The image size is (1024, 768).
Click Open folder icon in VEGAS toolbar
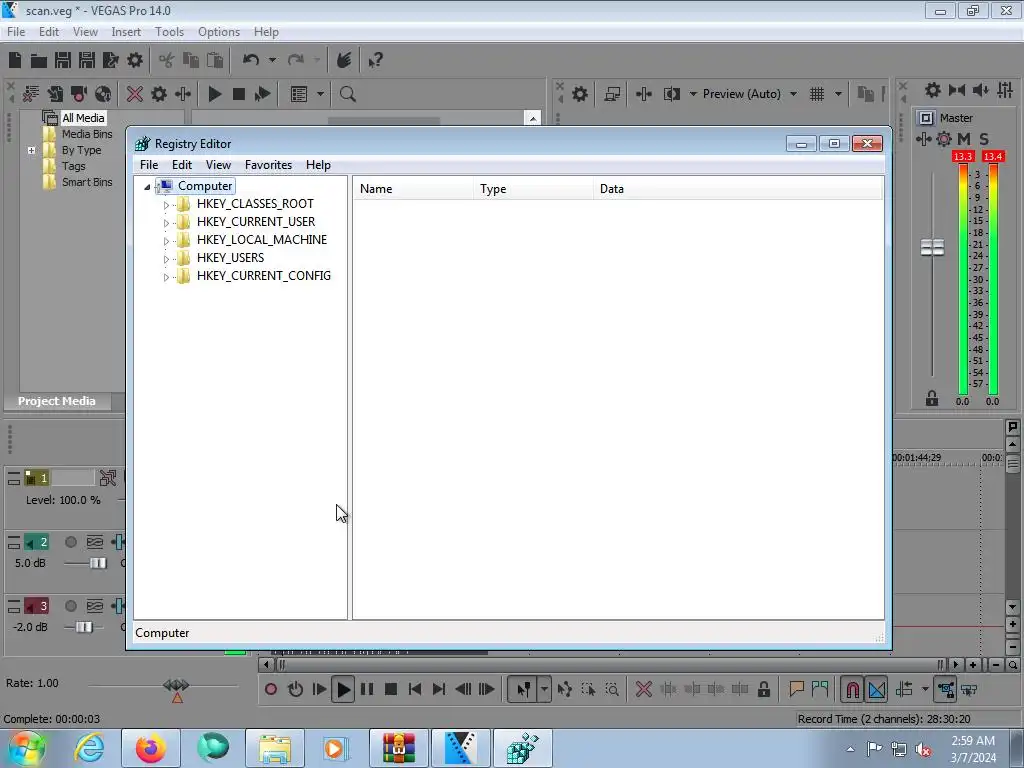tap(39, 61)
